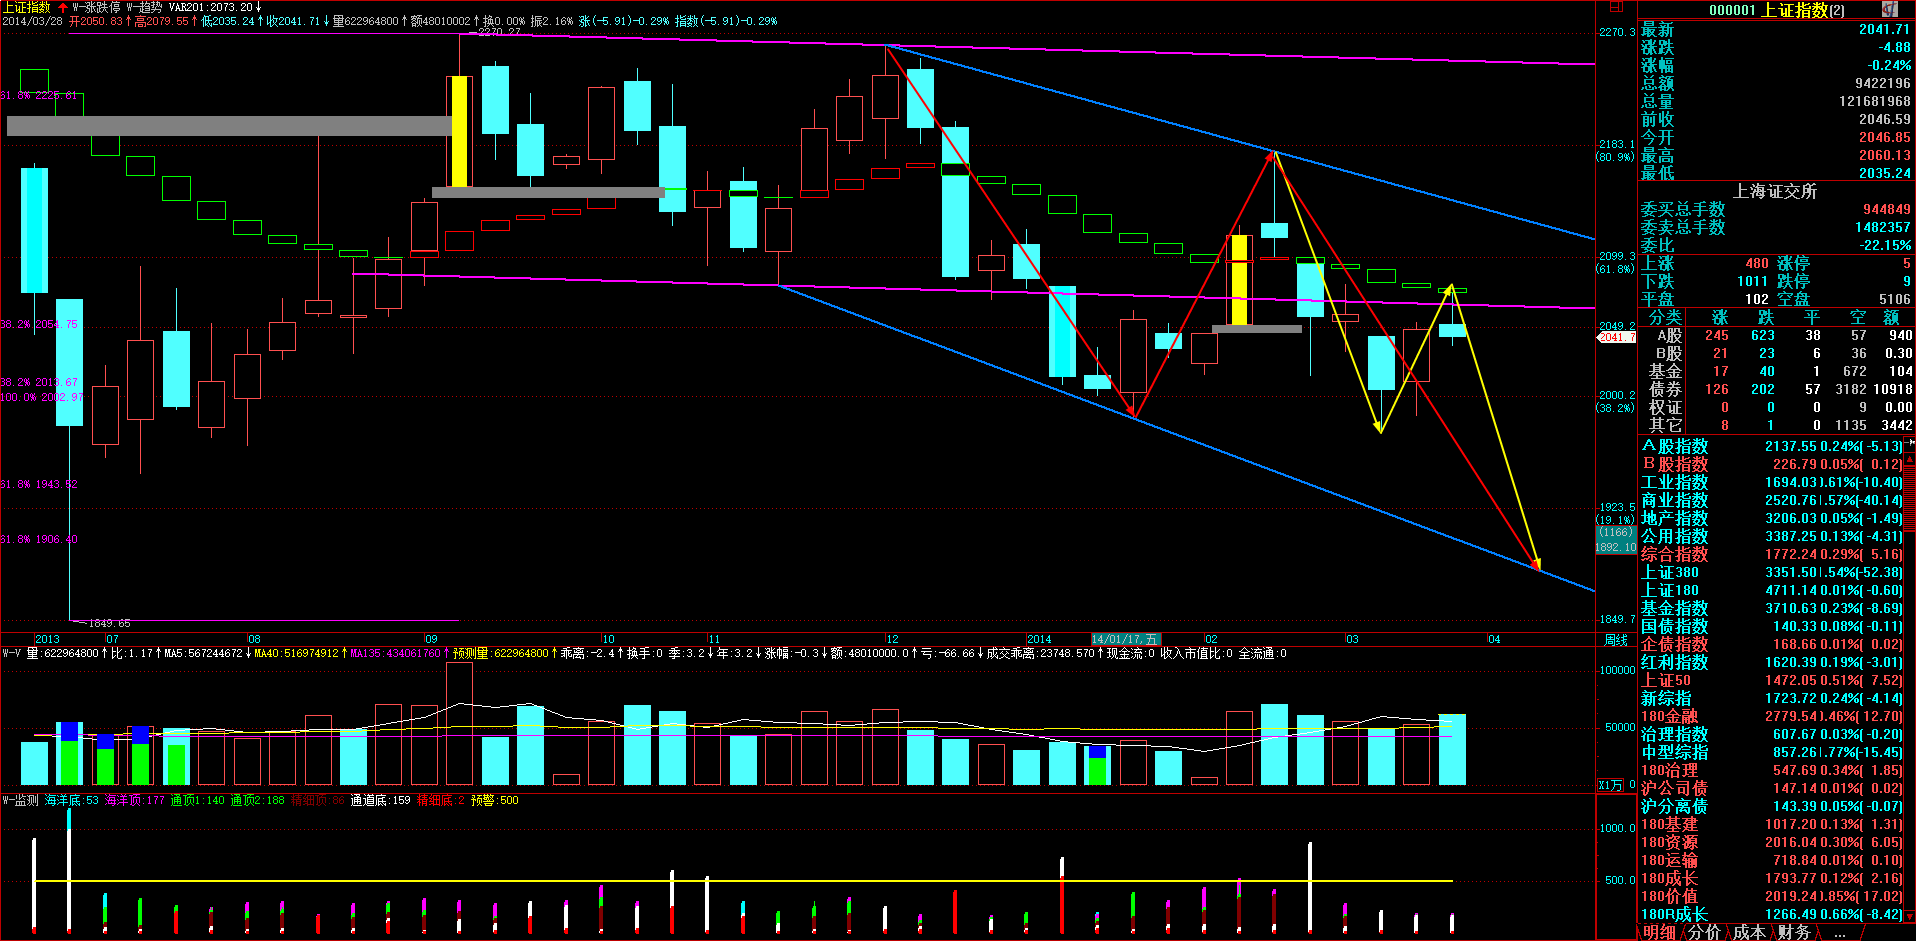Viewport: 1916px width, 941px height.
Task: Click the logo icon beside 上证指数 title
Action: click(x=1889, y=9)
